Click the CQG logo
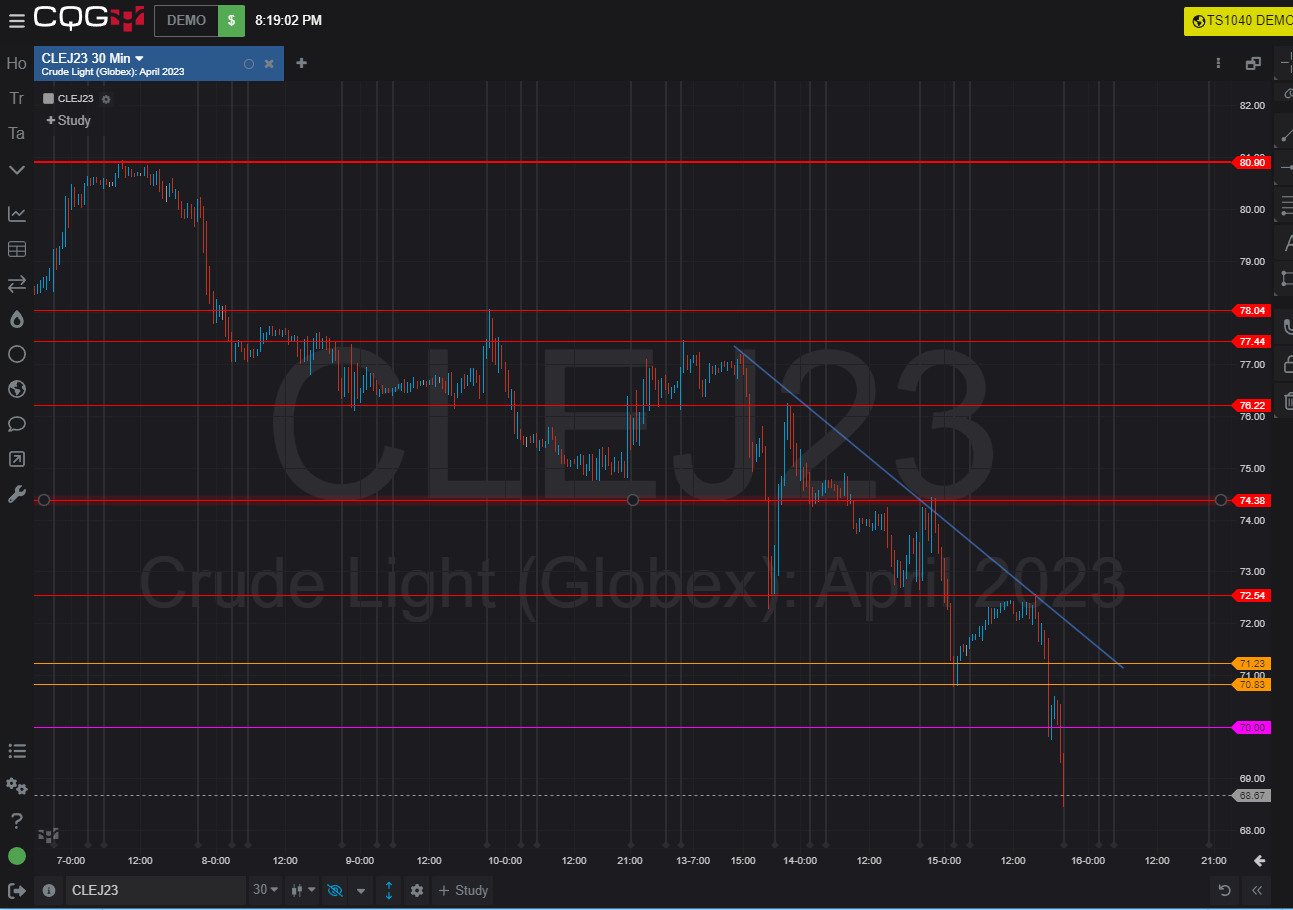This screenshot has width=1293, height=910. point(89,19)
